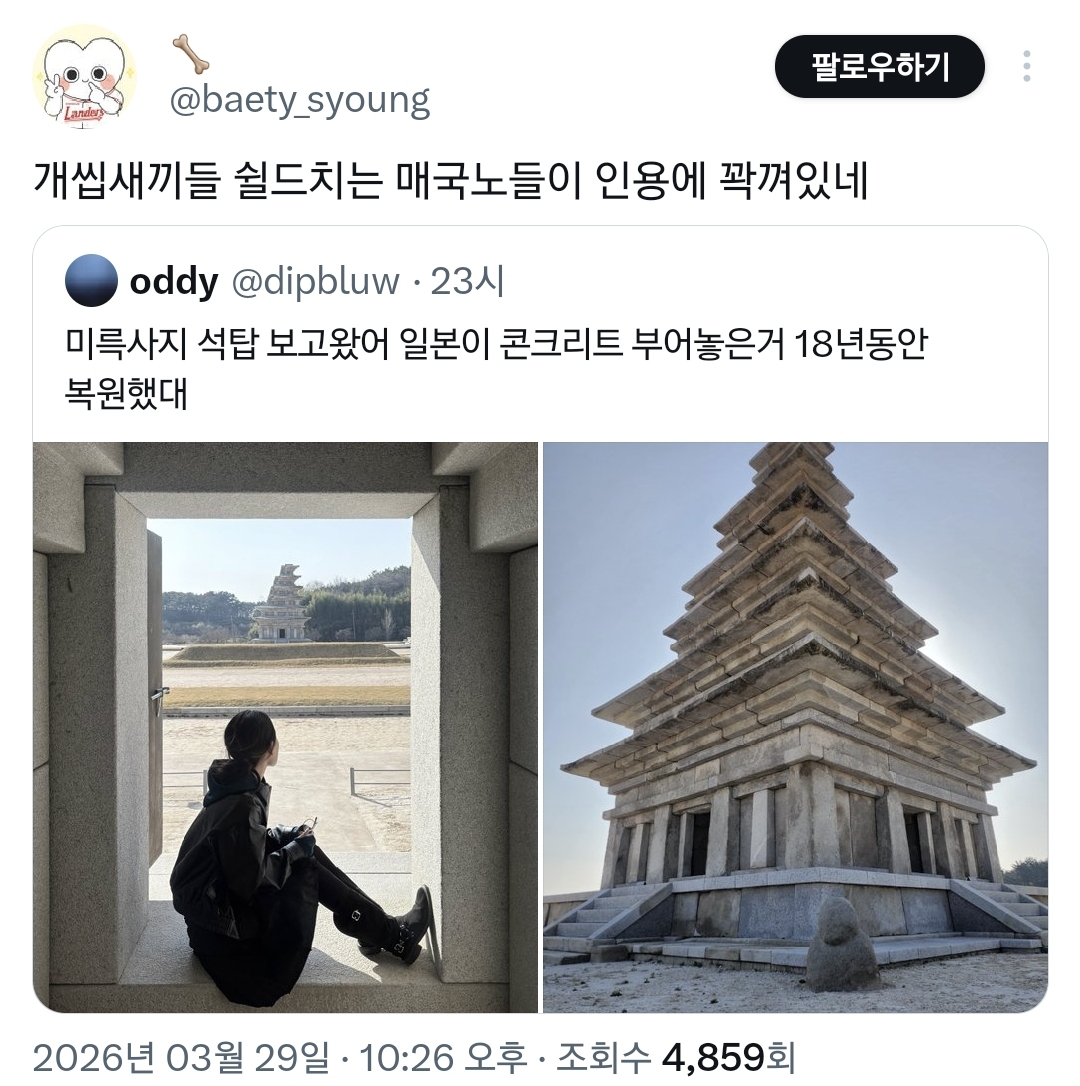
Task: Click the distant pagoda in left photo
Action: pyautogui.click(x=281, y=602)
